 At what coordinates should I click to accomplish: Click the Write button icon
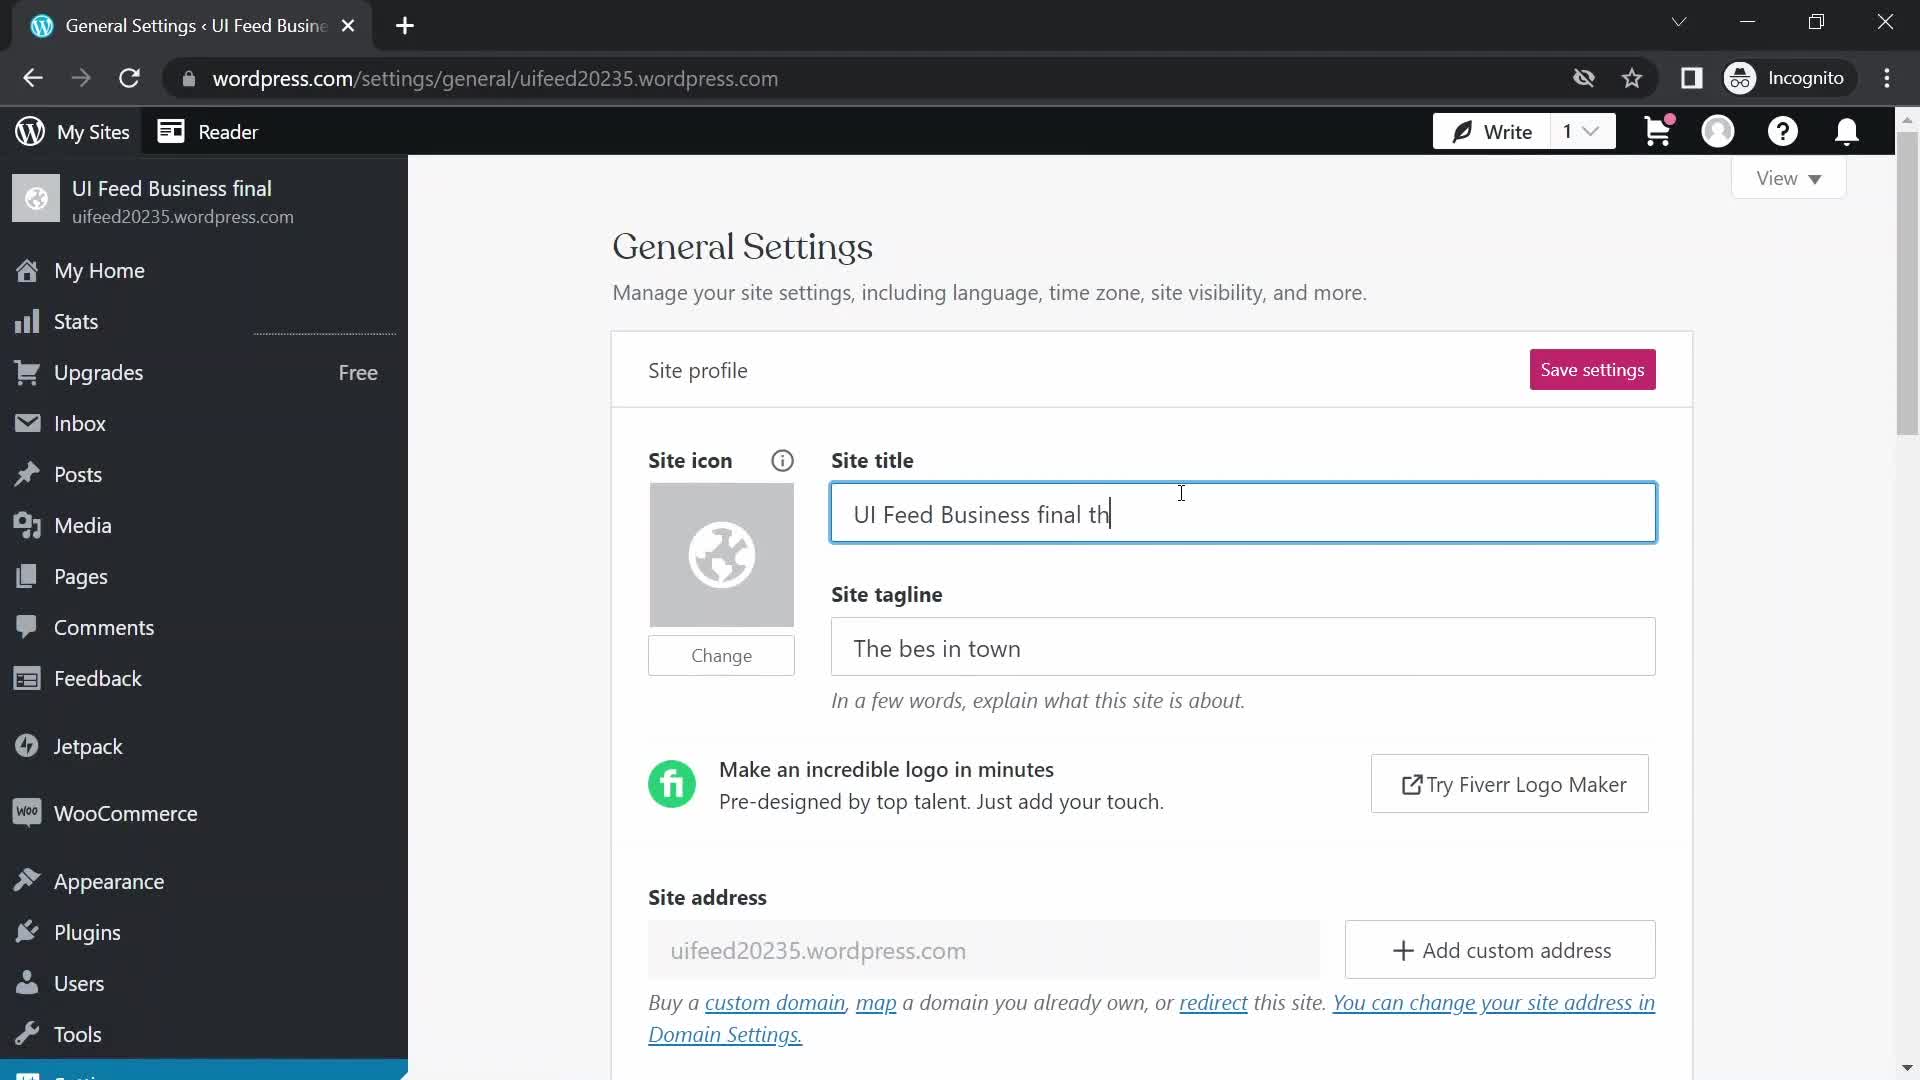(1462, 132)
